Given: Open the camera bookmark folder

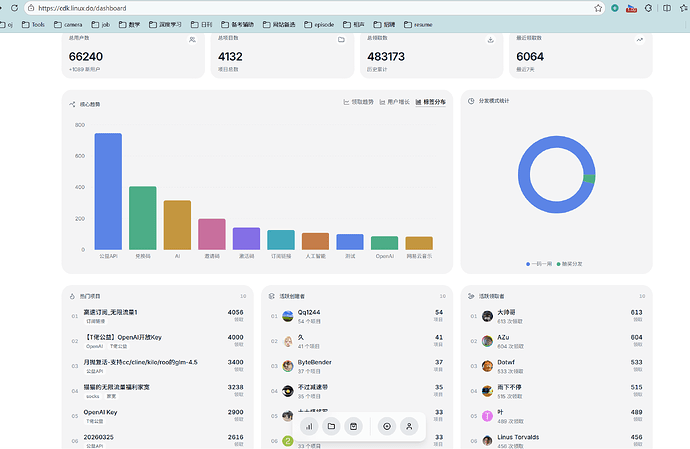Looking at the screenshot, I should tap(68, 25).
